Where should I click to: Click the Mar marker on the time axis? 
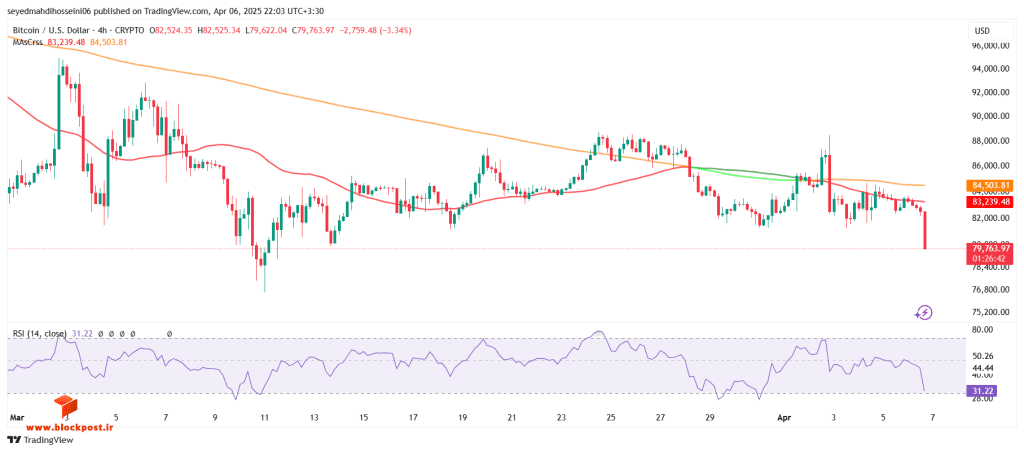coord(14,416)
